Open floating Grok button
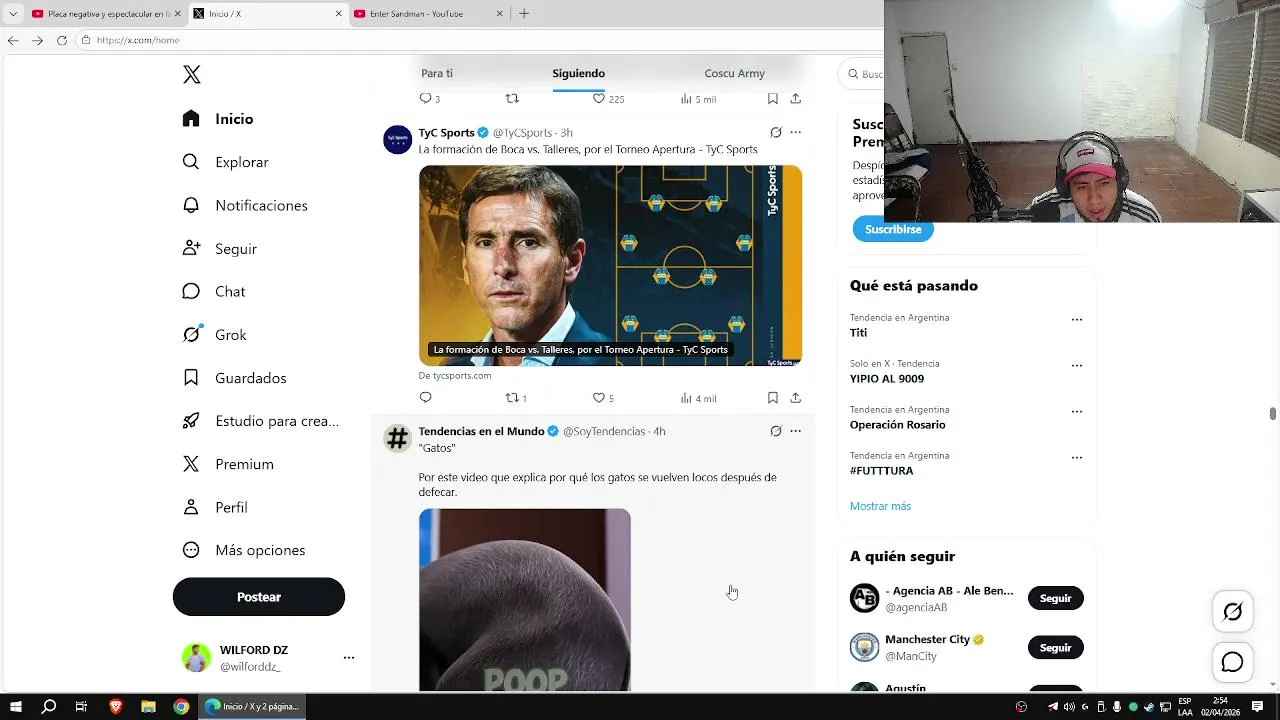The height and width of the screenshot is (720, 1280). (x=1232, y=612)
